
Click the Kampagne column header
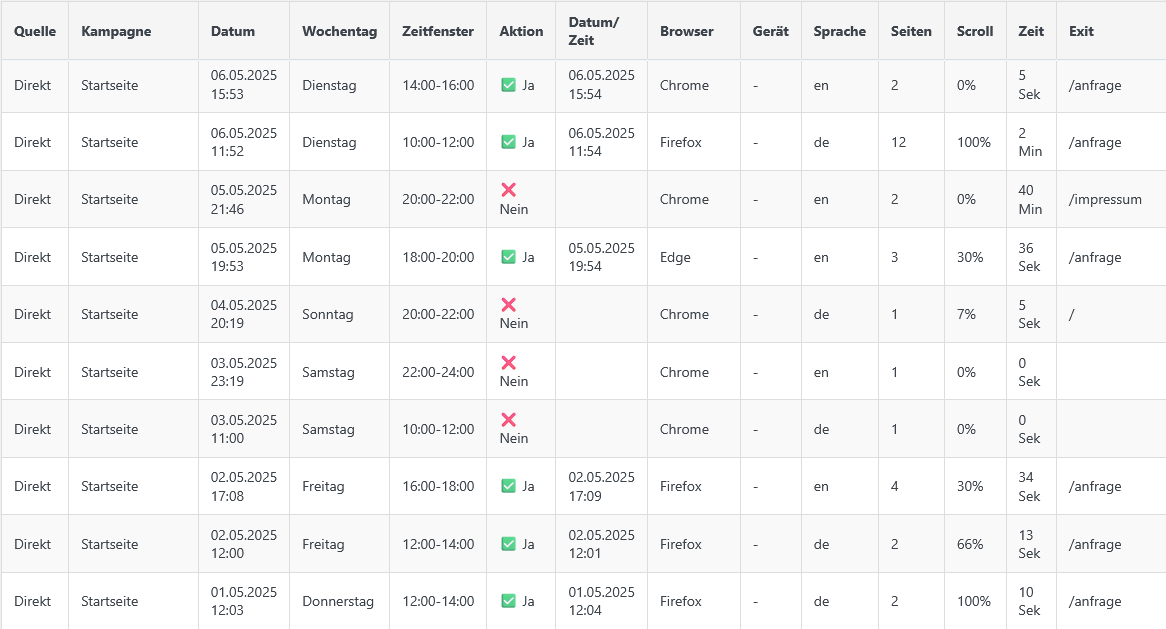click(116, 31)
